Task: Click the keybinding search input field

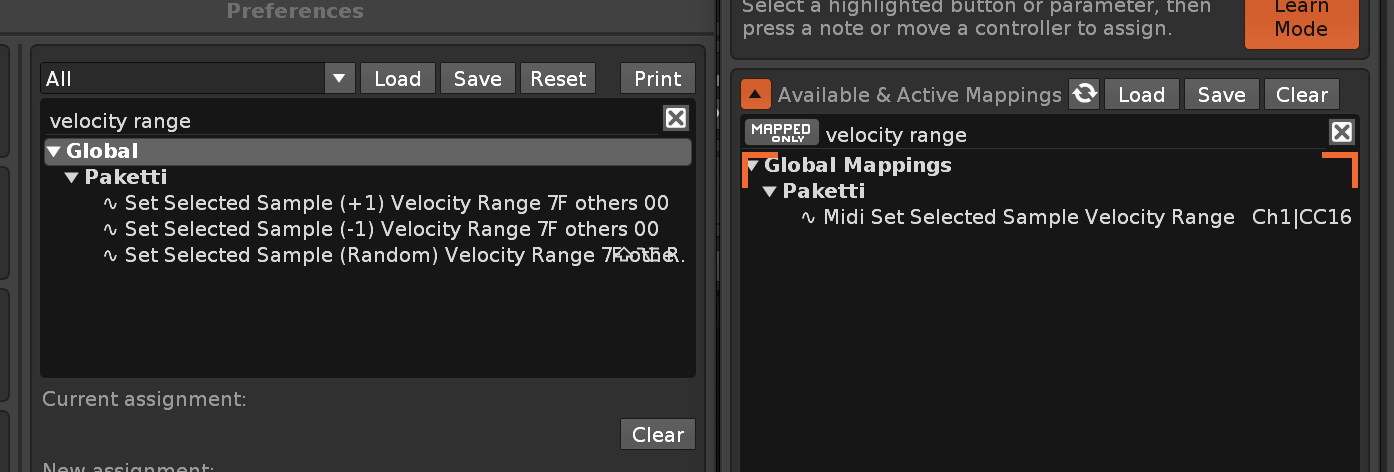Action: [350, 121]
